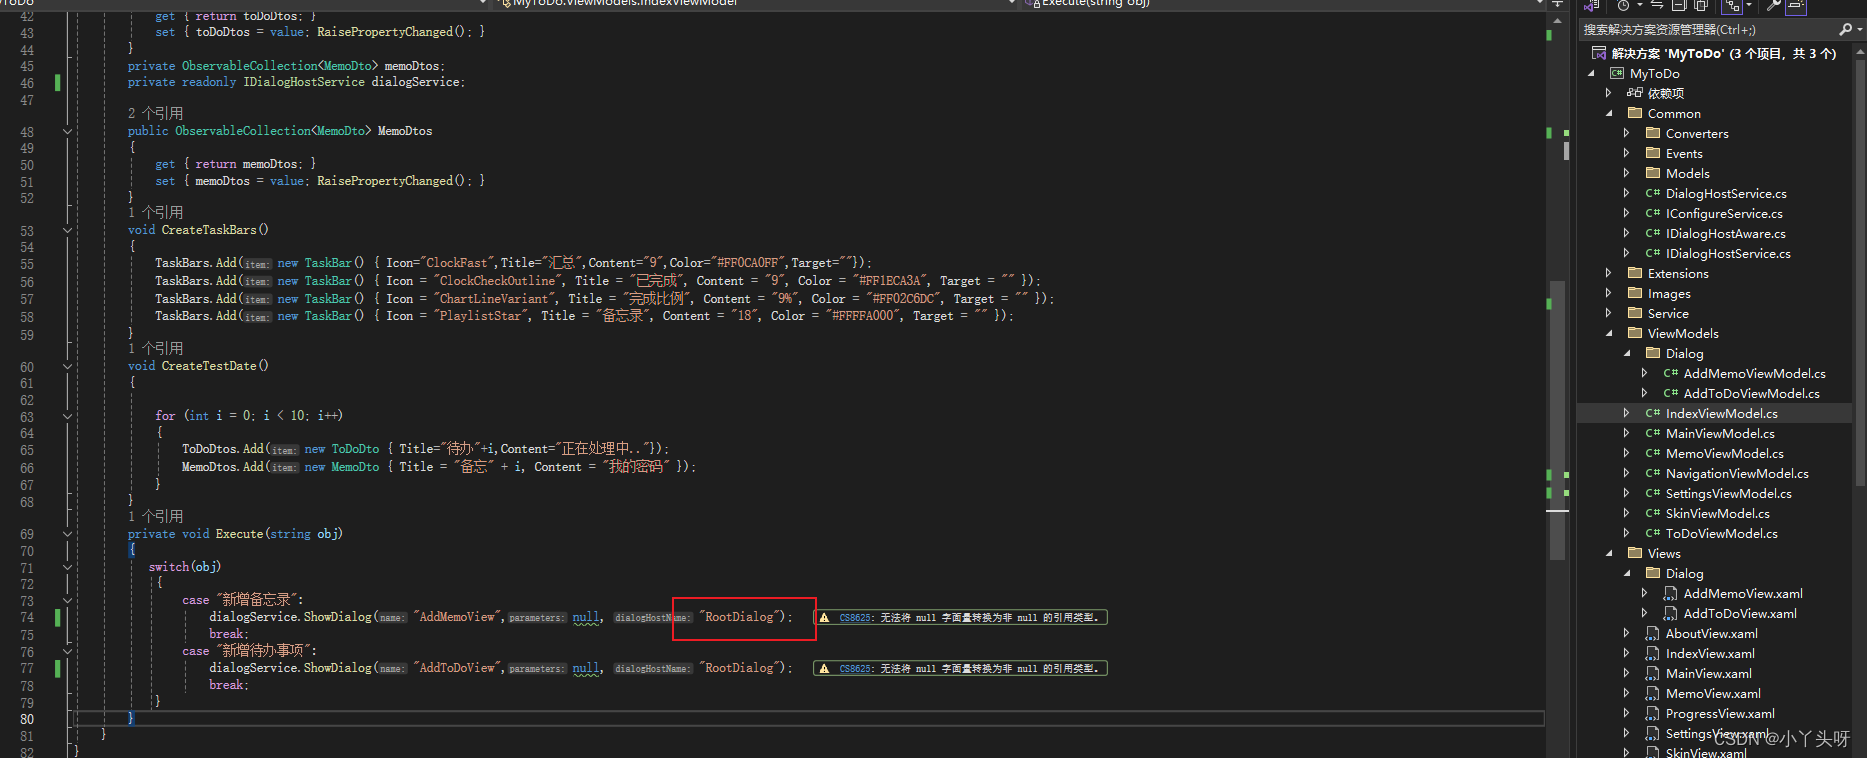Click the folder icon of Images

pyautogui.click(x=1635, y=293)
